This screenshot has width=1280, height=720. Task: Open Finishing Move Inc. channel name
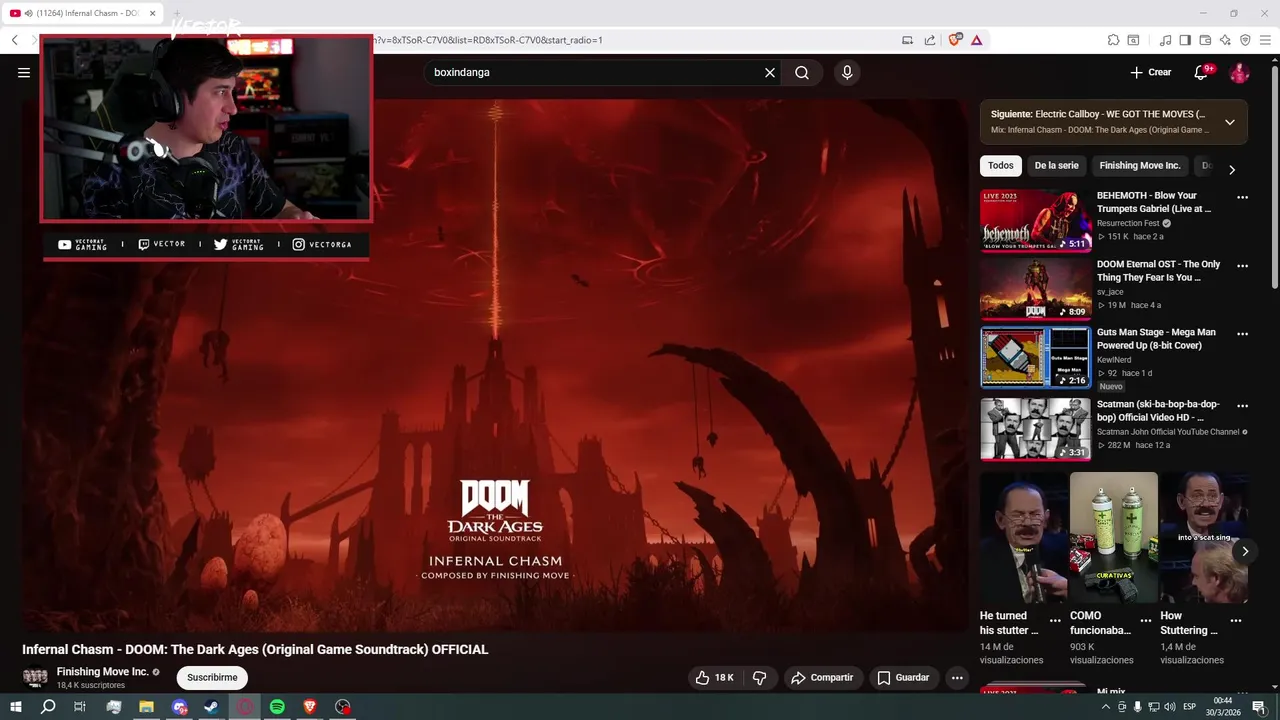(x=102, y=672)
